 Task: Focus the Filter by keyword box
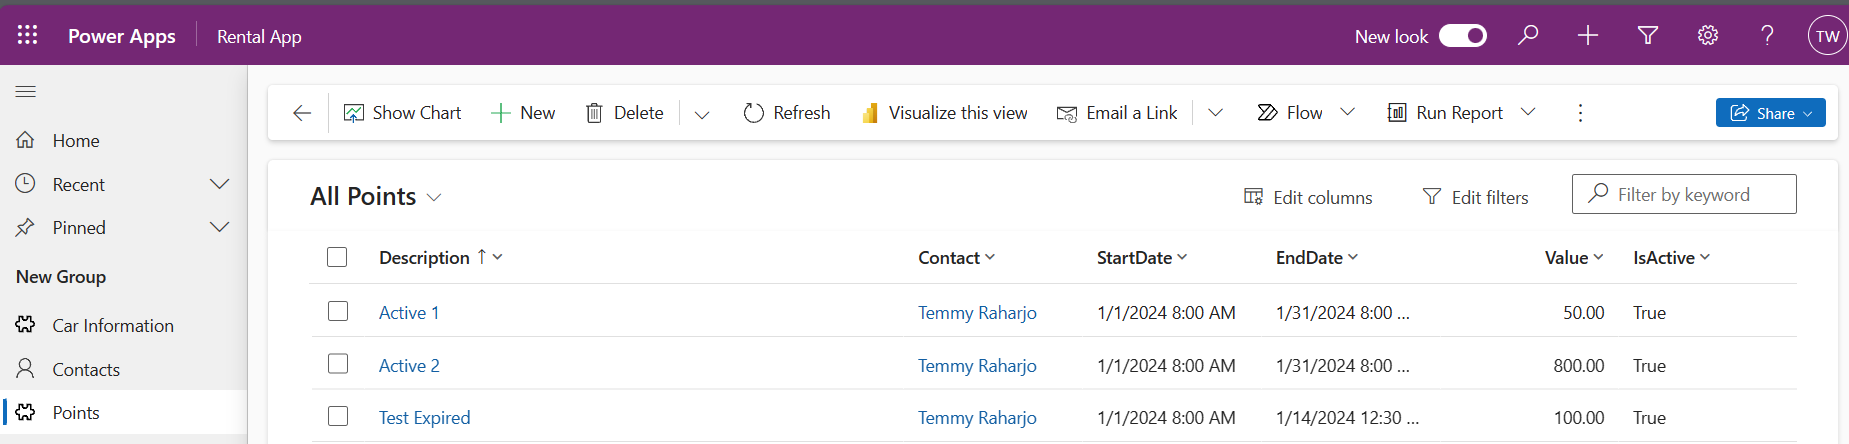tap(1684, 194)
